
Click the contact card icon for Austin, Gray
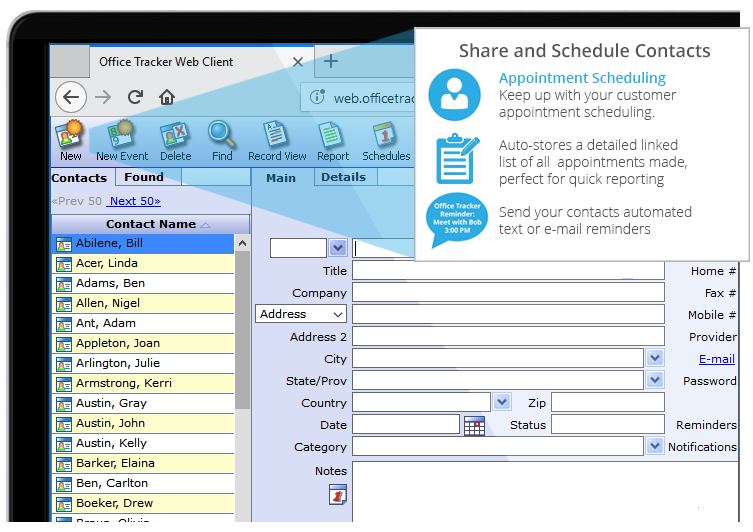[x=64, y=405]
